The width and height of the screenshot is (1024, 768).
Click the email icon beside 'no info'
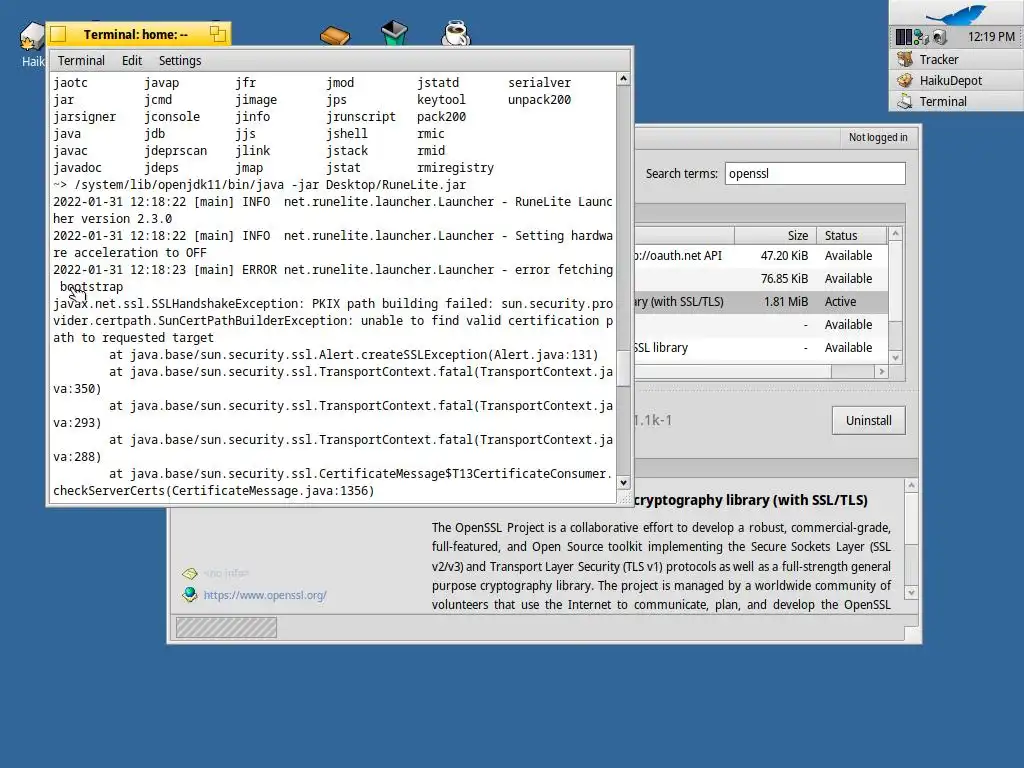[189, 573]
